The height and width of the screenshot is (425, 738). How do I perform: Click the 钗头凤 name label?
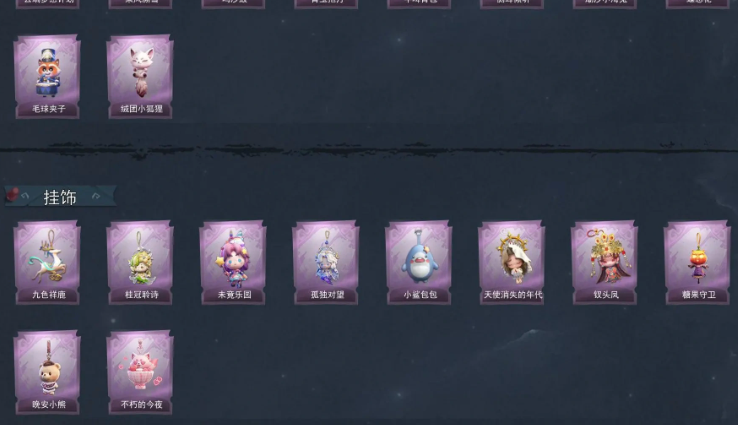(x=606, y=295)
